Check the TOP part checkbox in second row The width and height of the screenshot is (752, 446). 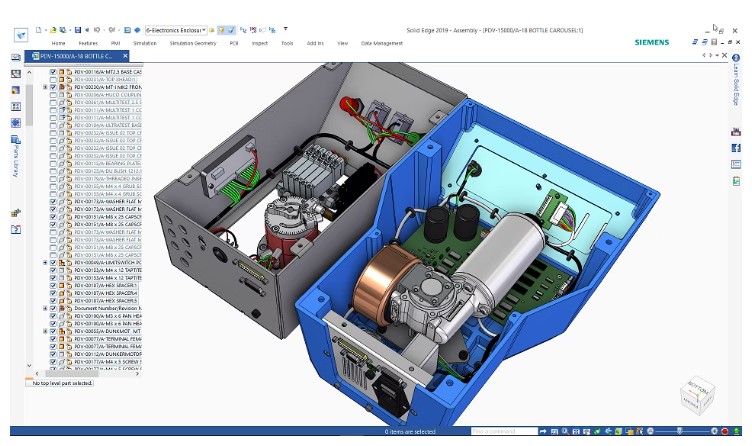53,80
